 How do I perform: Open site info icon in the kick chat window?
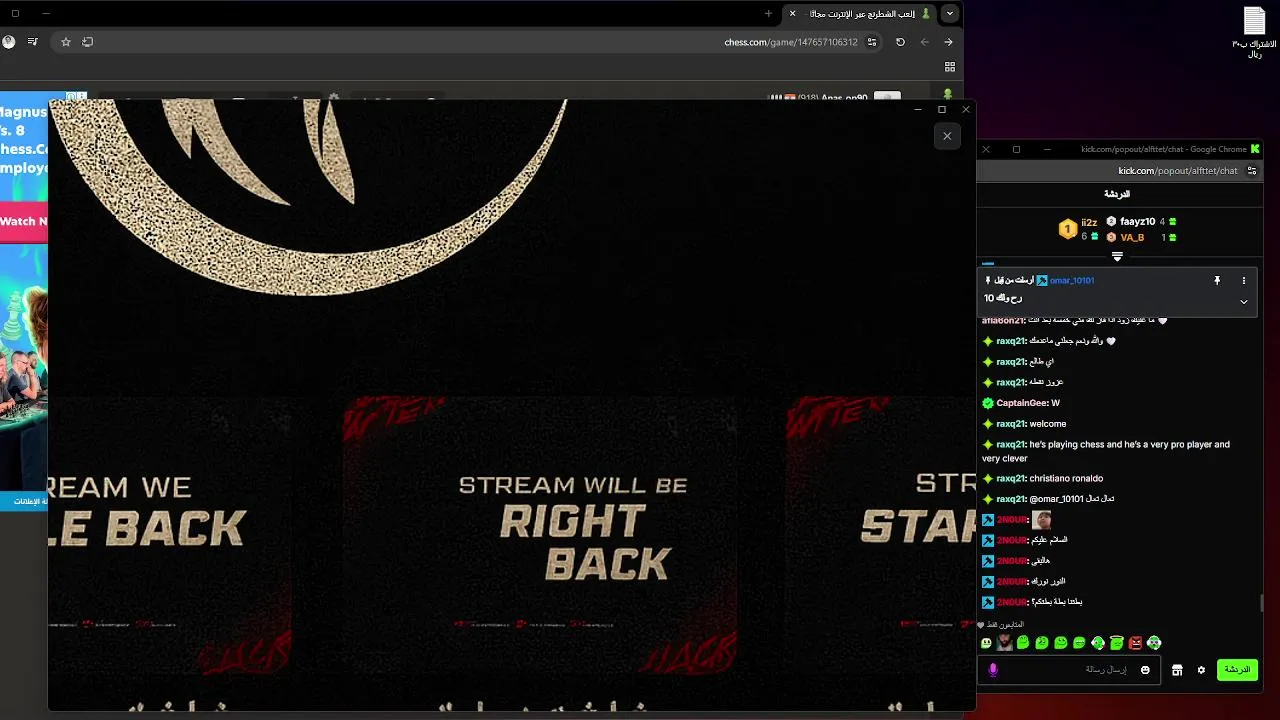click(1251, 171)
